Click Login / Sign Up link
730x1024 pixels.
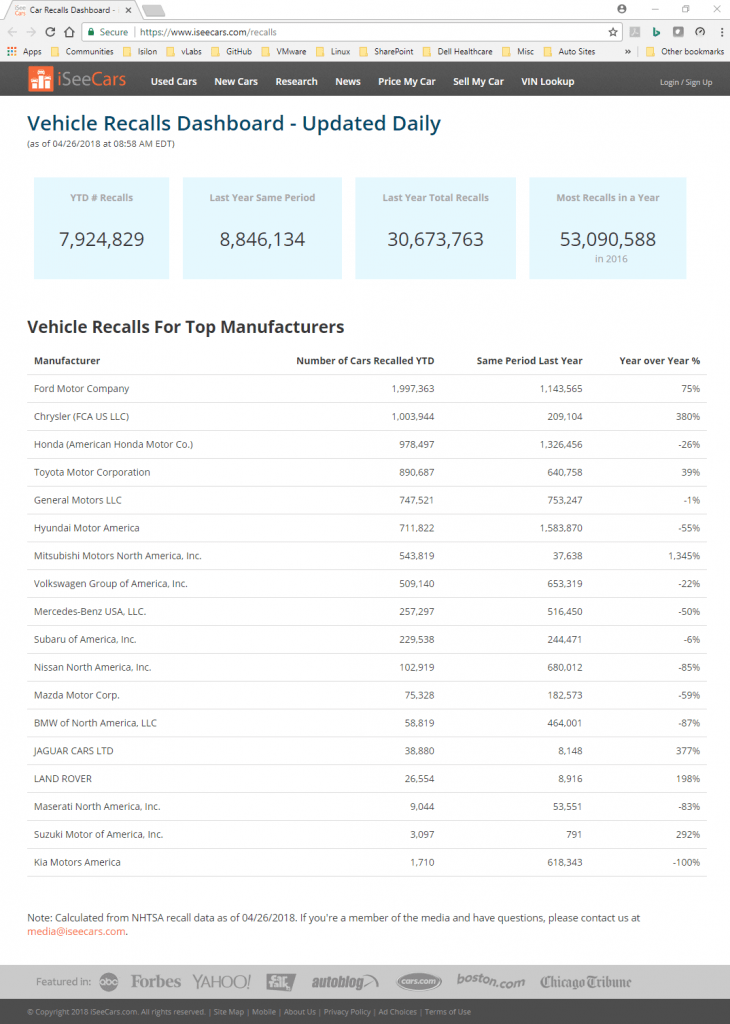click(686, 82)
